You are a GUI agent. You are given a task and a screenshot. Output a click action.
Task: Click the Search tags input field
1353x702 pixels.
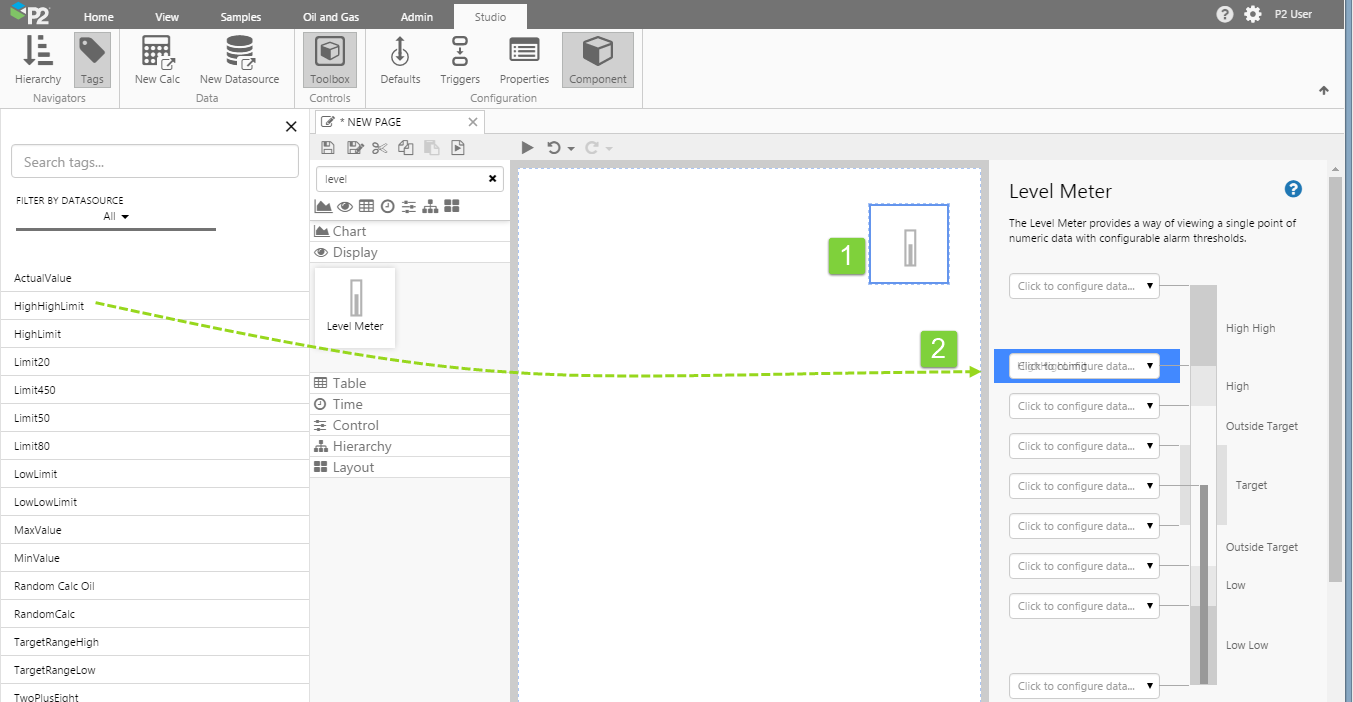click(x=155, y=162)
